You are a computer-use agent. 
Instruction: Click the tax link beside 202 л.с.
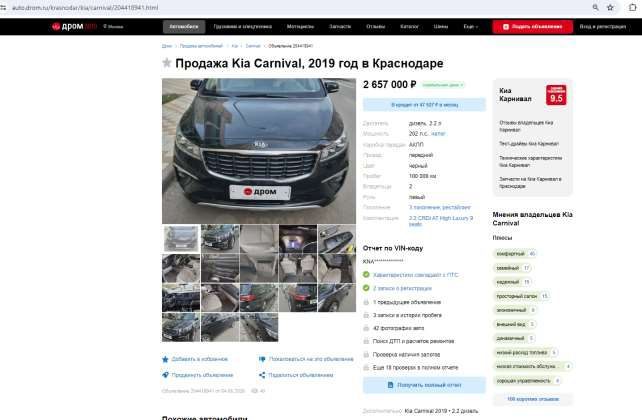(x=438, y=134)
